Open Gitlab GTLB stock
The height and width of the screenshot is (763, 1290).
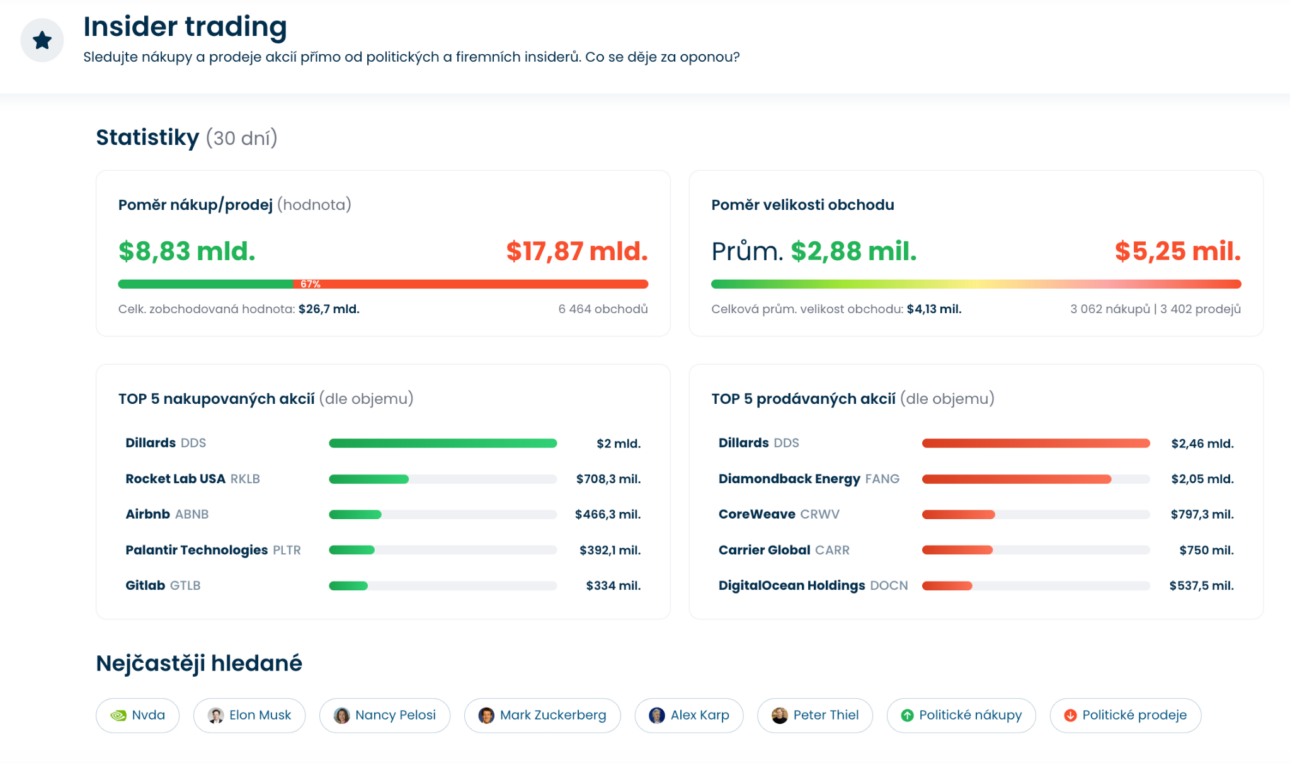coord(163,586)
